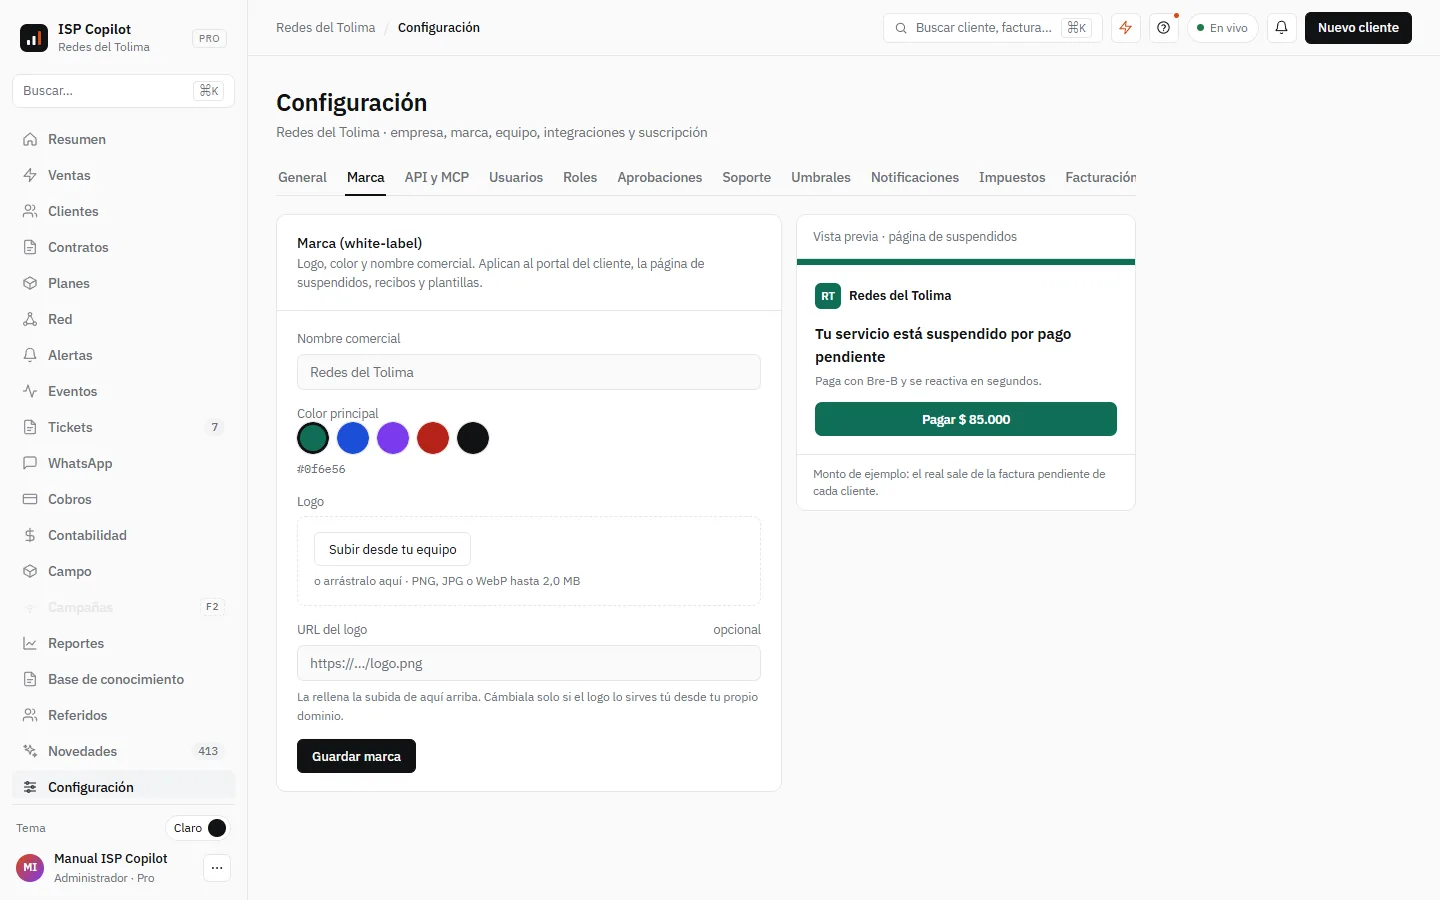Open the WhatsApp chat bubble icon
Screen dimensions: 1440x900
pyautogui.click(x=30, y=463)
